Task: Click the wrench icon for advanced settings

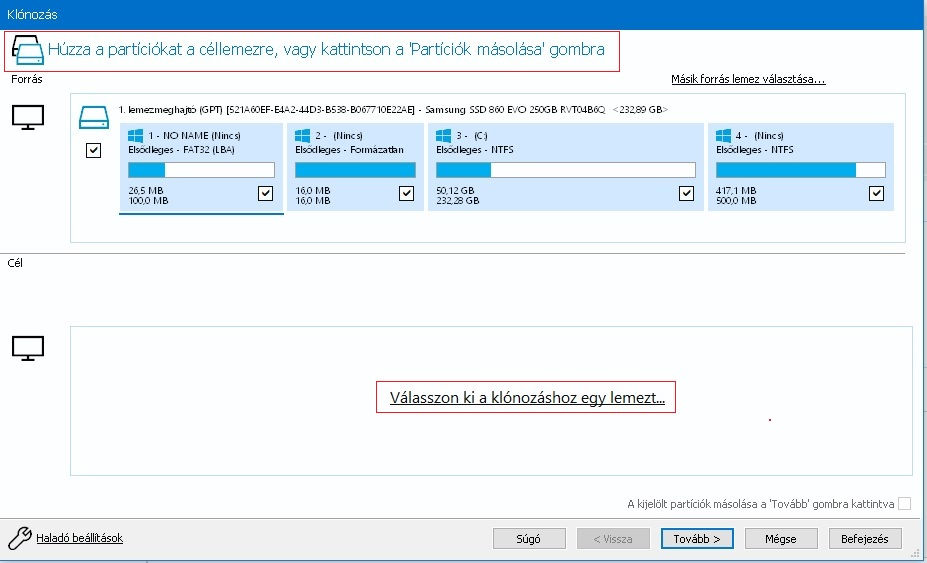Action: [x=19, y=538]
